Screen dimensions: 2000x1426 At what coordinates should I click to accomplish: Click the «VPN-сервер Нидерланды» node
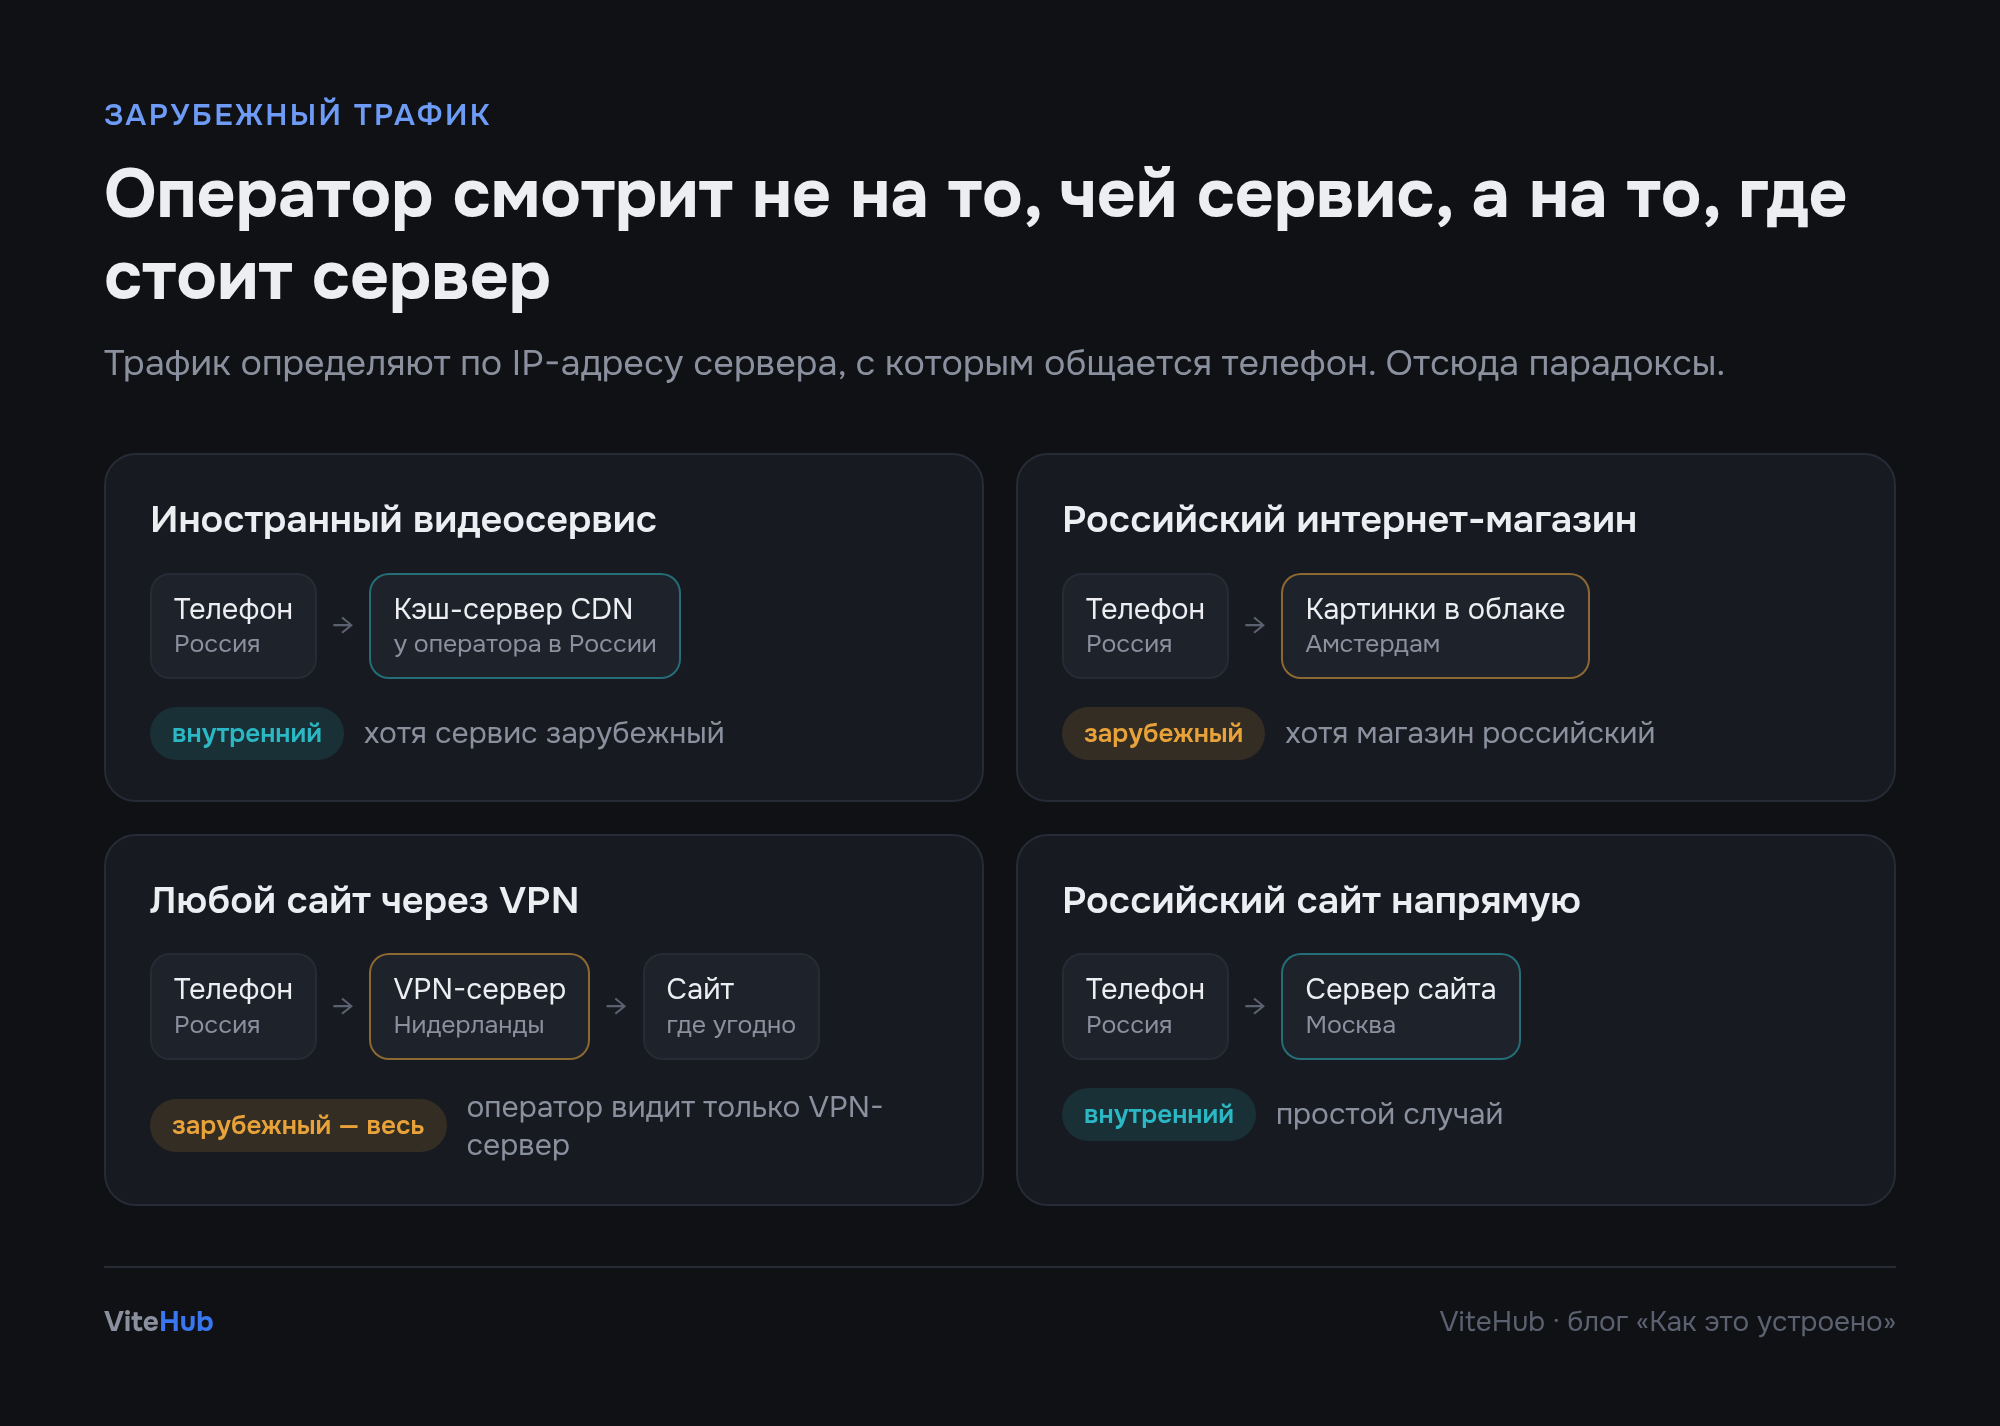479,1007
